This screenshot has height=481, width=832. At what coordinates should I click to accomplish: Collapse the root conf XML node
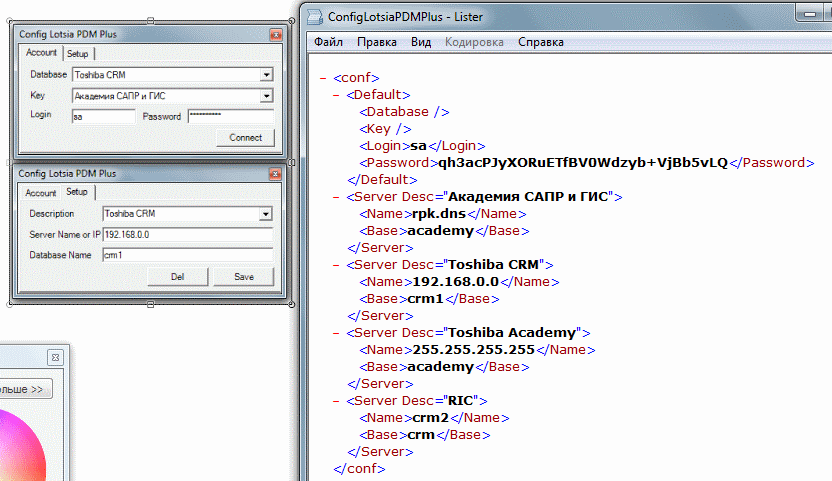coord(323,78)
